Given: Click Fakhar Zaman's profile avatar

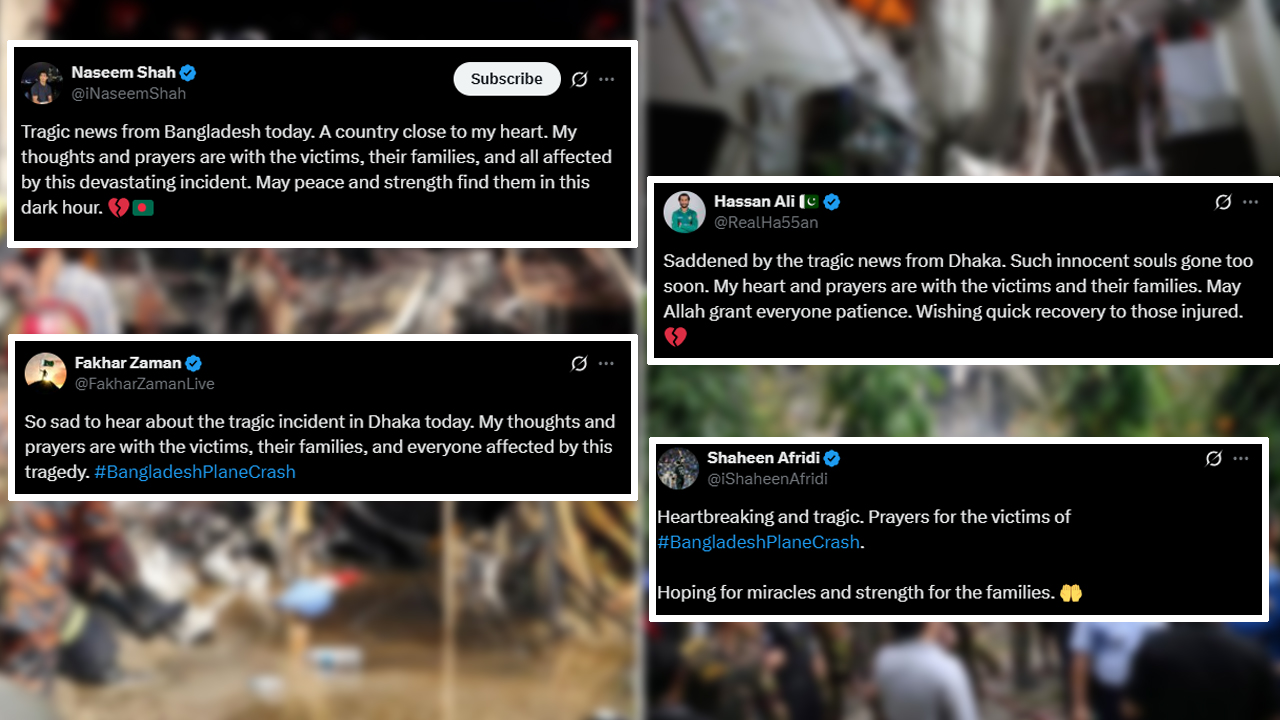Looking at the screenshot, I should (45, 373).
